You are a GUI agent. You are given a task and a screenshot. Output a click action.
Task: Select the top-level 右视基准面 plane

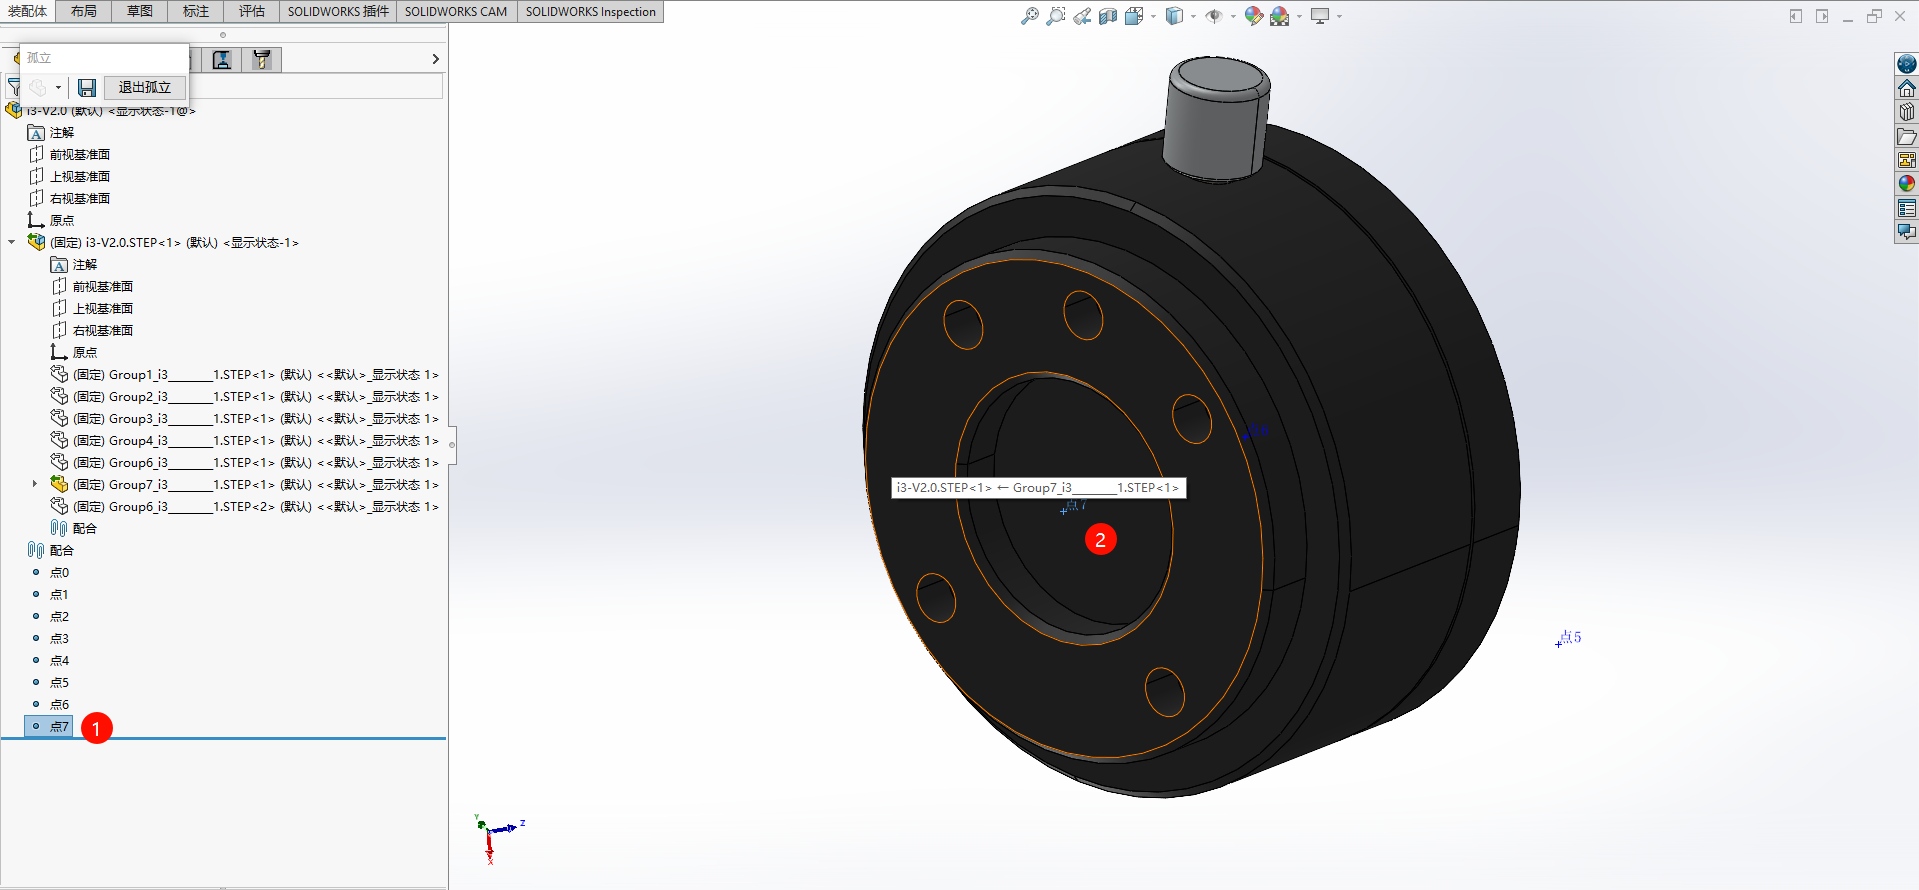(x=69, y=198)
